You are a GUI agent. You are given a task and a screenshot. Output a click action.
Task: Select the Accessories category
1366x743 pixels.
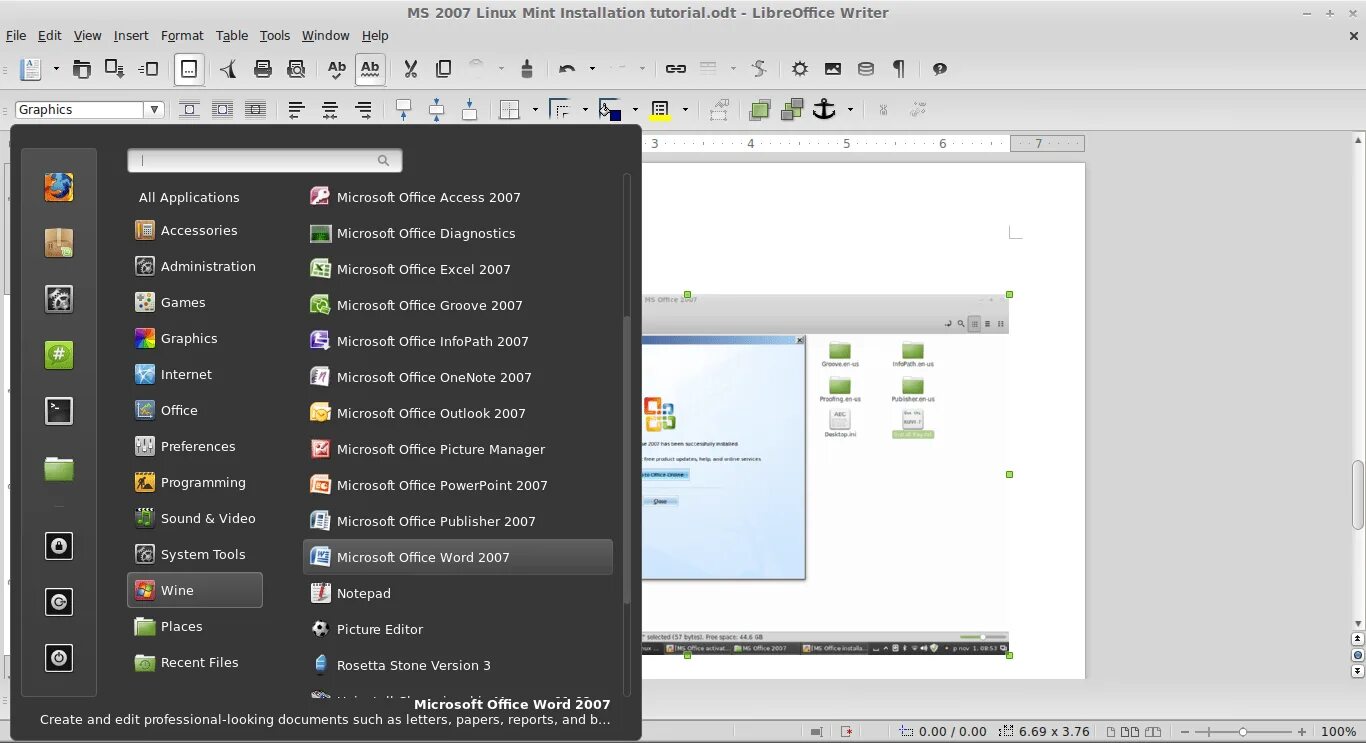tap(195, 230)
